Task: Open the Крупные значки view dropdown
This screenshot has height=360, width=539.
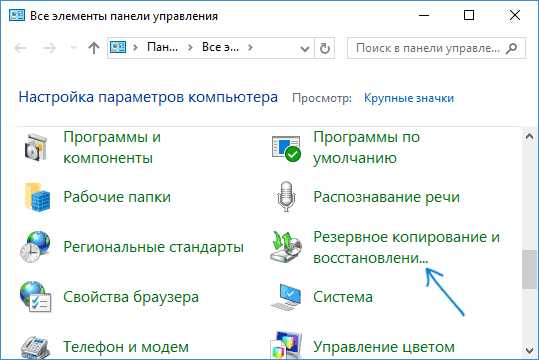Action: tap(409, 98)
